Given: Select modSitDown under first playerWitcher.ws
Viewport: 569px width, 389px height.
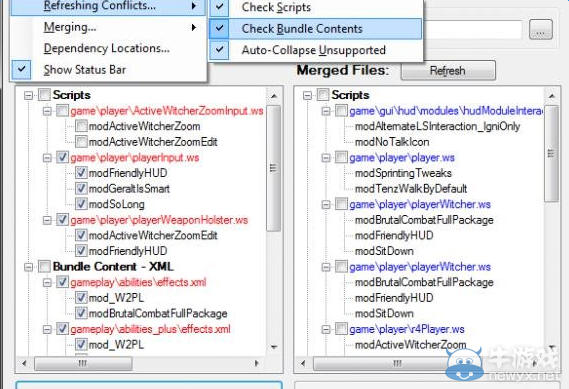Looking at the screenshot, I should click(384, 251).
